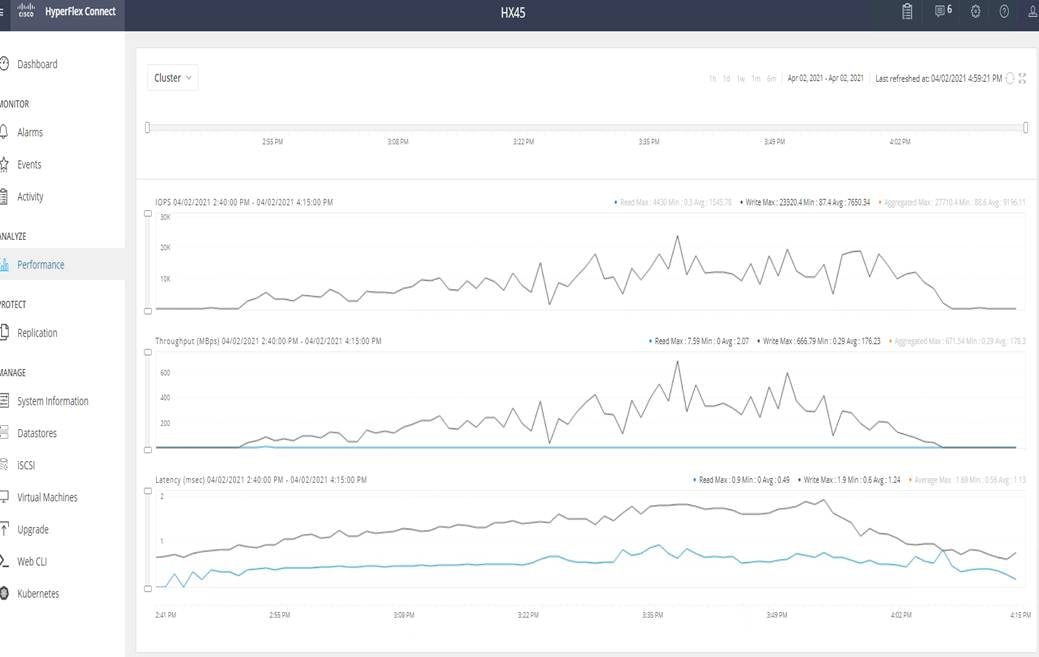1039x657 pixels.
Task: Open the Replication page
Action: pyautogui.click(x=37, y=333)
